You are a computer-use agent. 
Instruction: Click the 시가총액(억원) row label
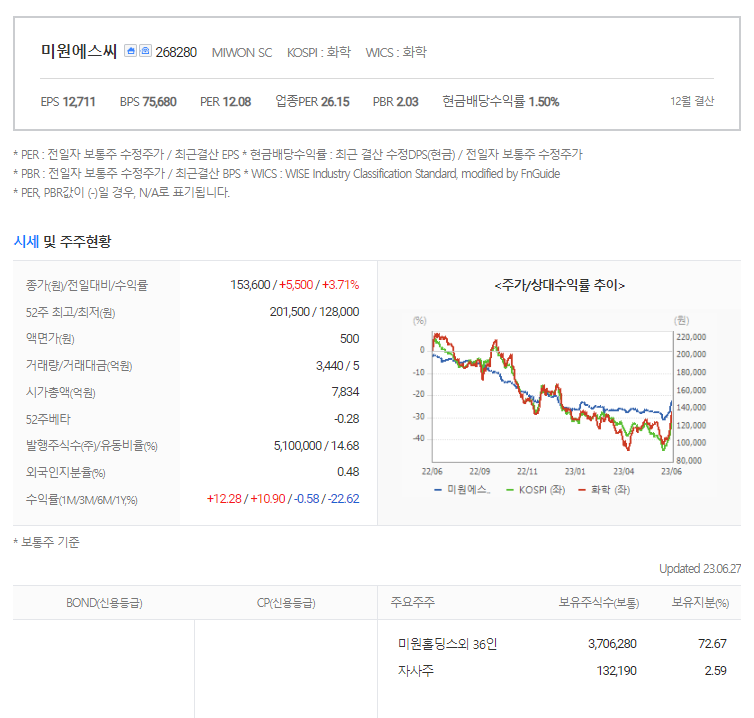(61, 393)
